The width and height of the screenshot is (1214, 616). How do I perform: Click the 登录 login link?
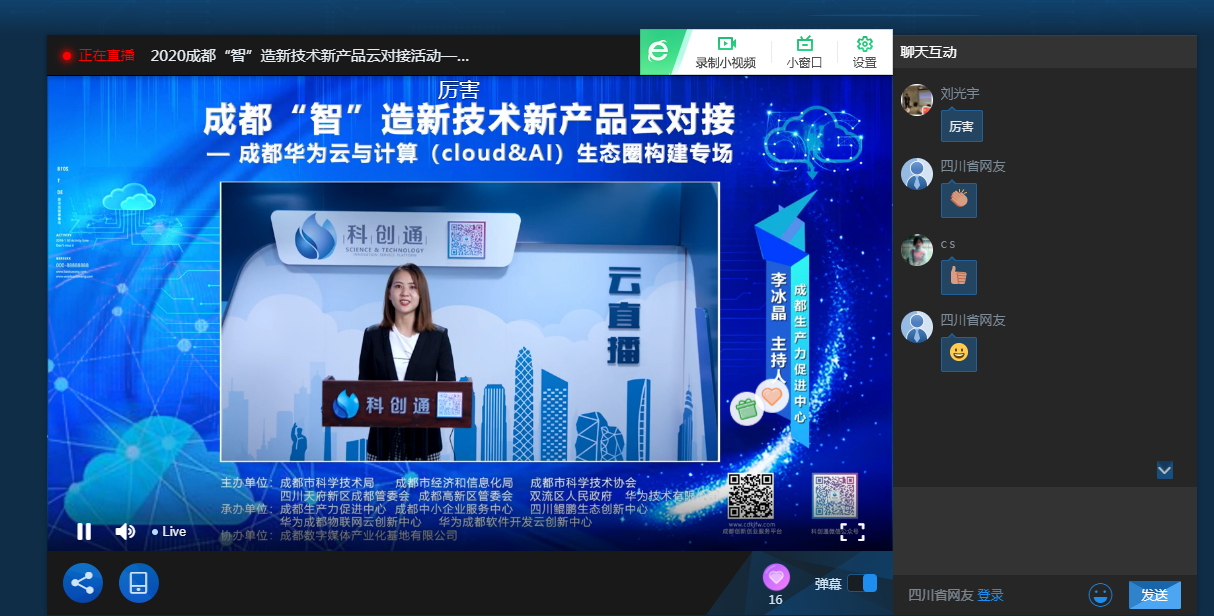tap(990, 595)
